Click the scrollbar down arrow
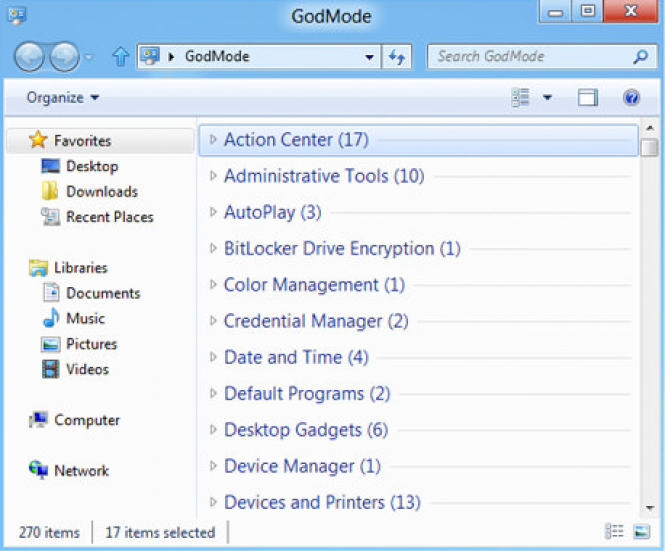665x551 pixels. [649, 507]
